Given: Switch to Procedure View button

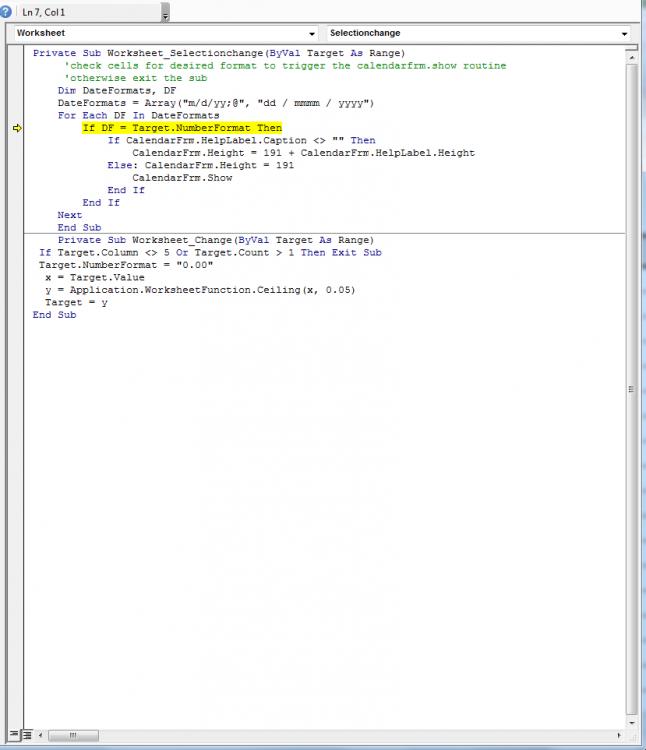Looking at the screenshot, I should point(14,734).
